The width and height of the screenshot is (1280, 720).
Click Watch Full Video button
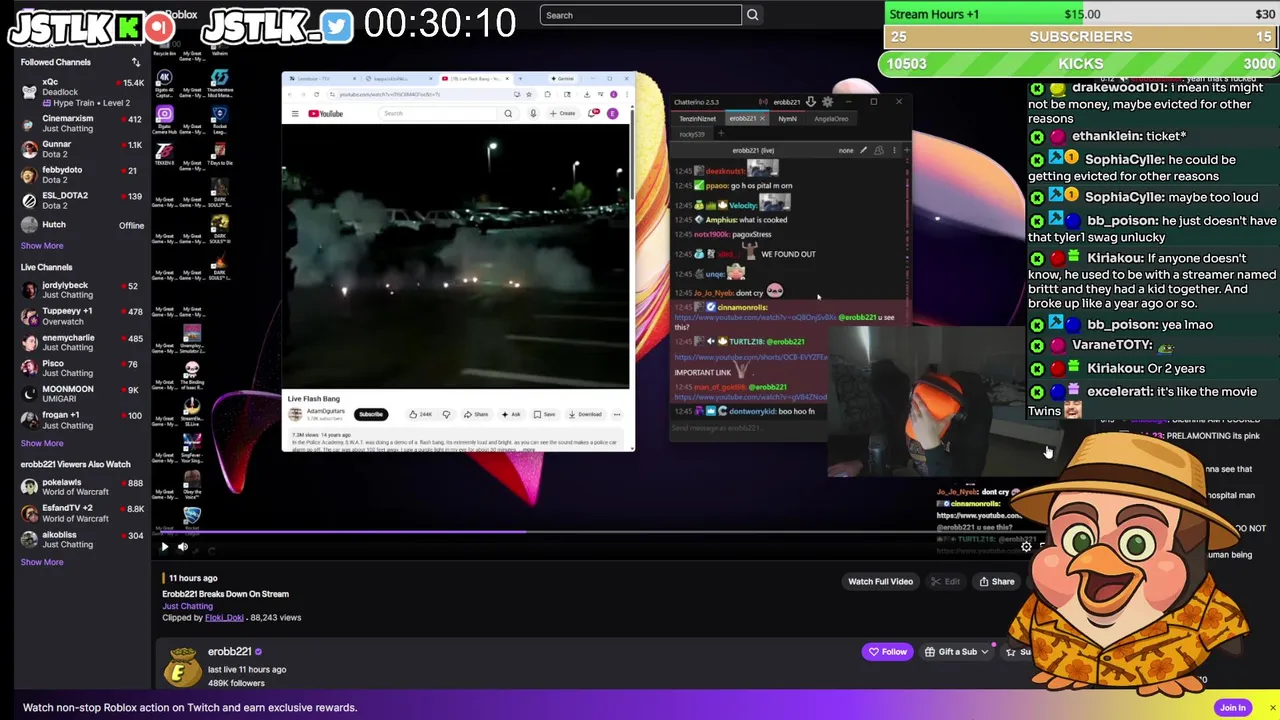pyautogui.click(x=880, y=581)
